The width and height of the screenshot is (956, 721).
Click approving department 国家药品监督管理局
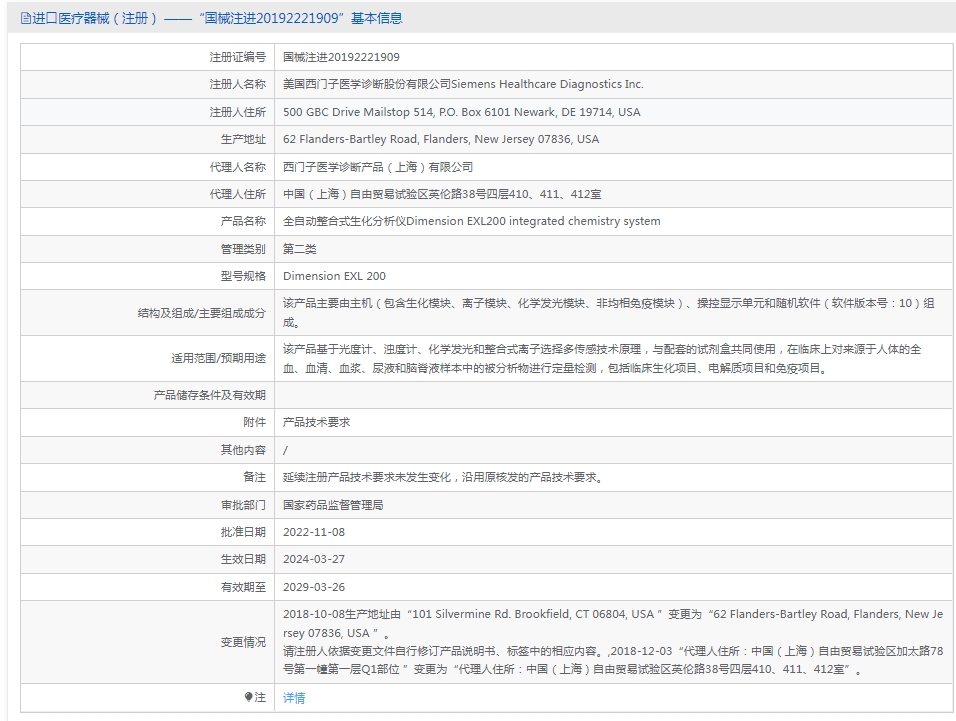tap(333, 505)
